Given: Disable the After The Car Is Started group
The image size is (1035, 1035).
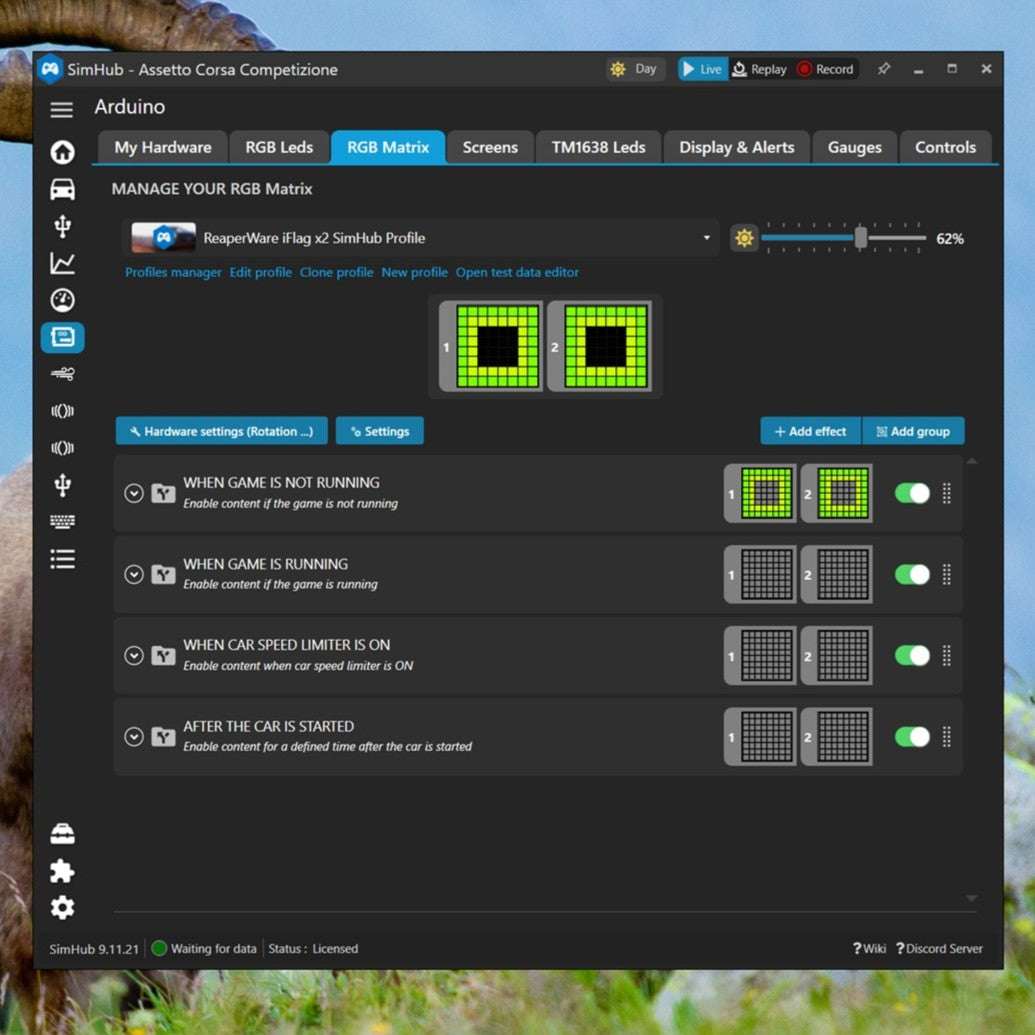Looking at the screenshot, I should point(912,737).
